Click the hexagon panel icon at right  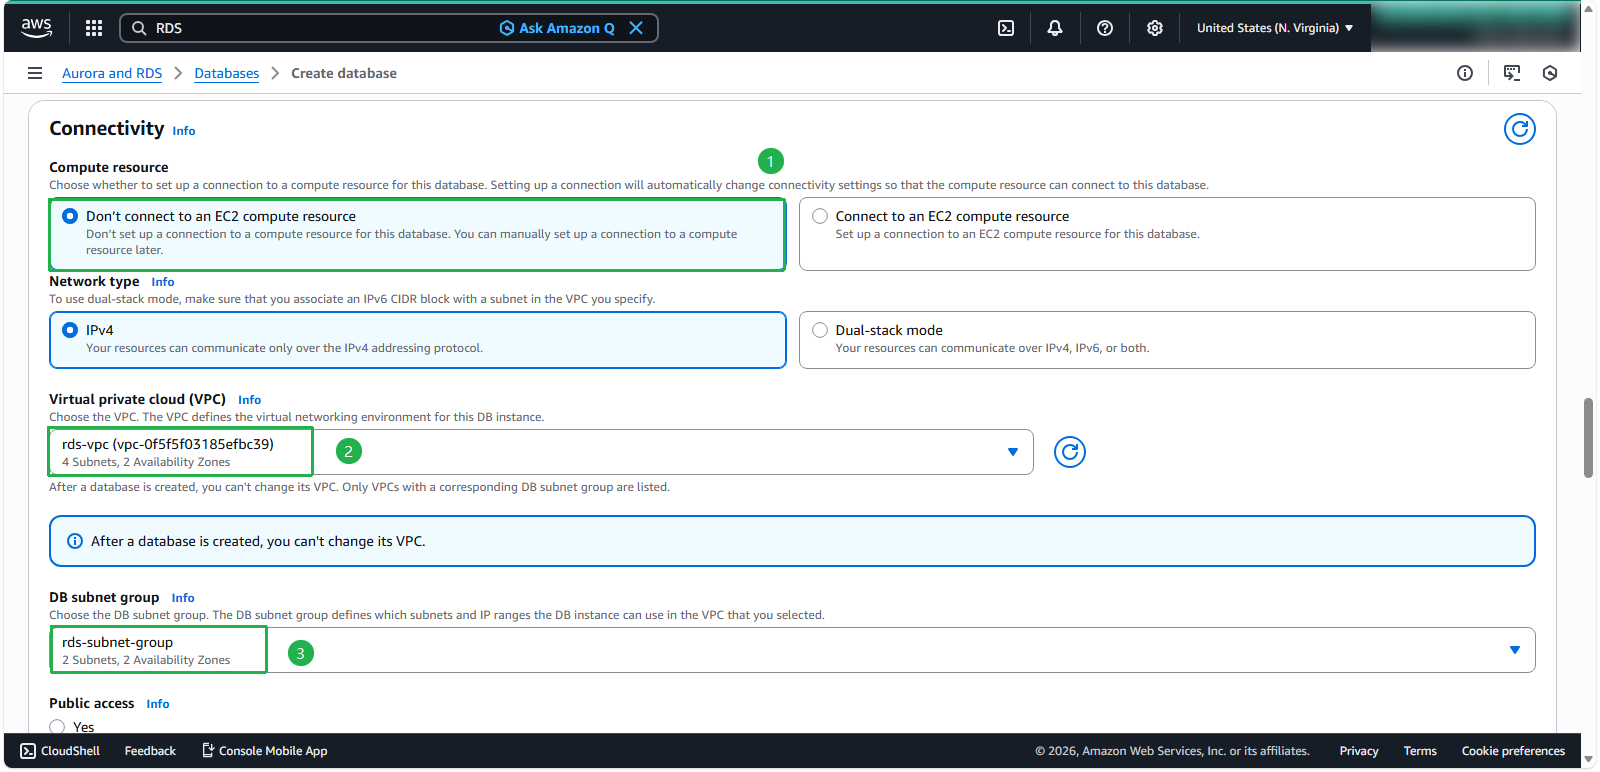[x=1550, y=73]
